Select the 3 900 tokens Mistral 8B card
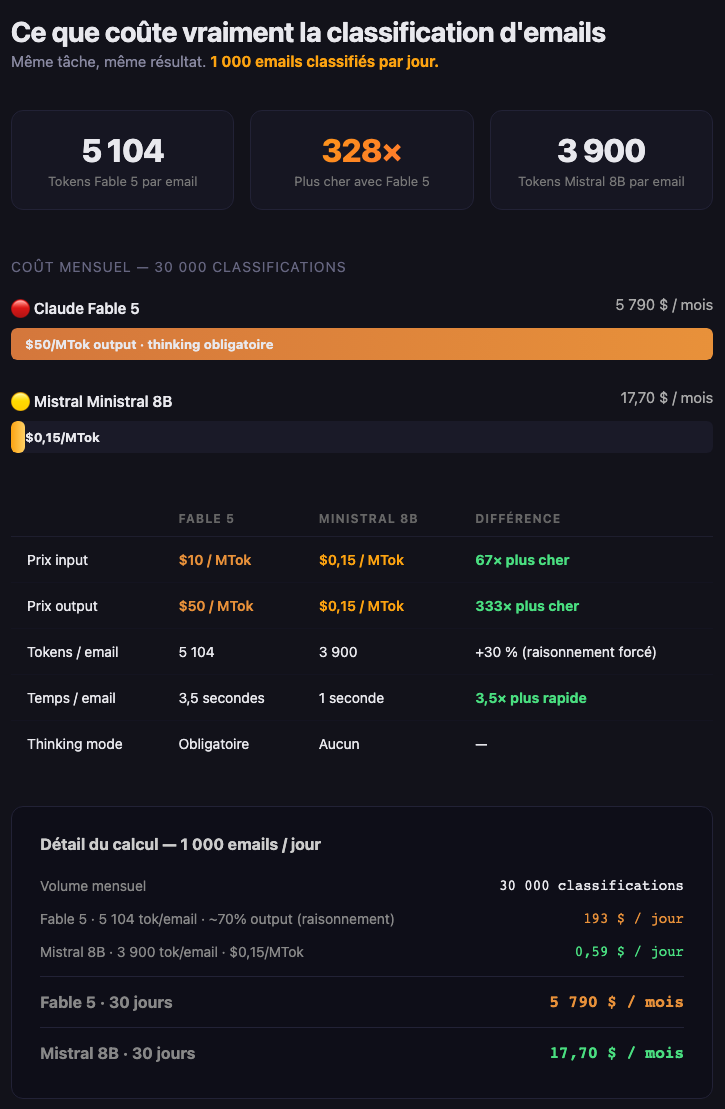 [x=601, y=160]
